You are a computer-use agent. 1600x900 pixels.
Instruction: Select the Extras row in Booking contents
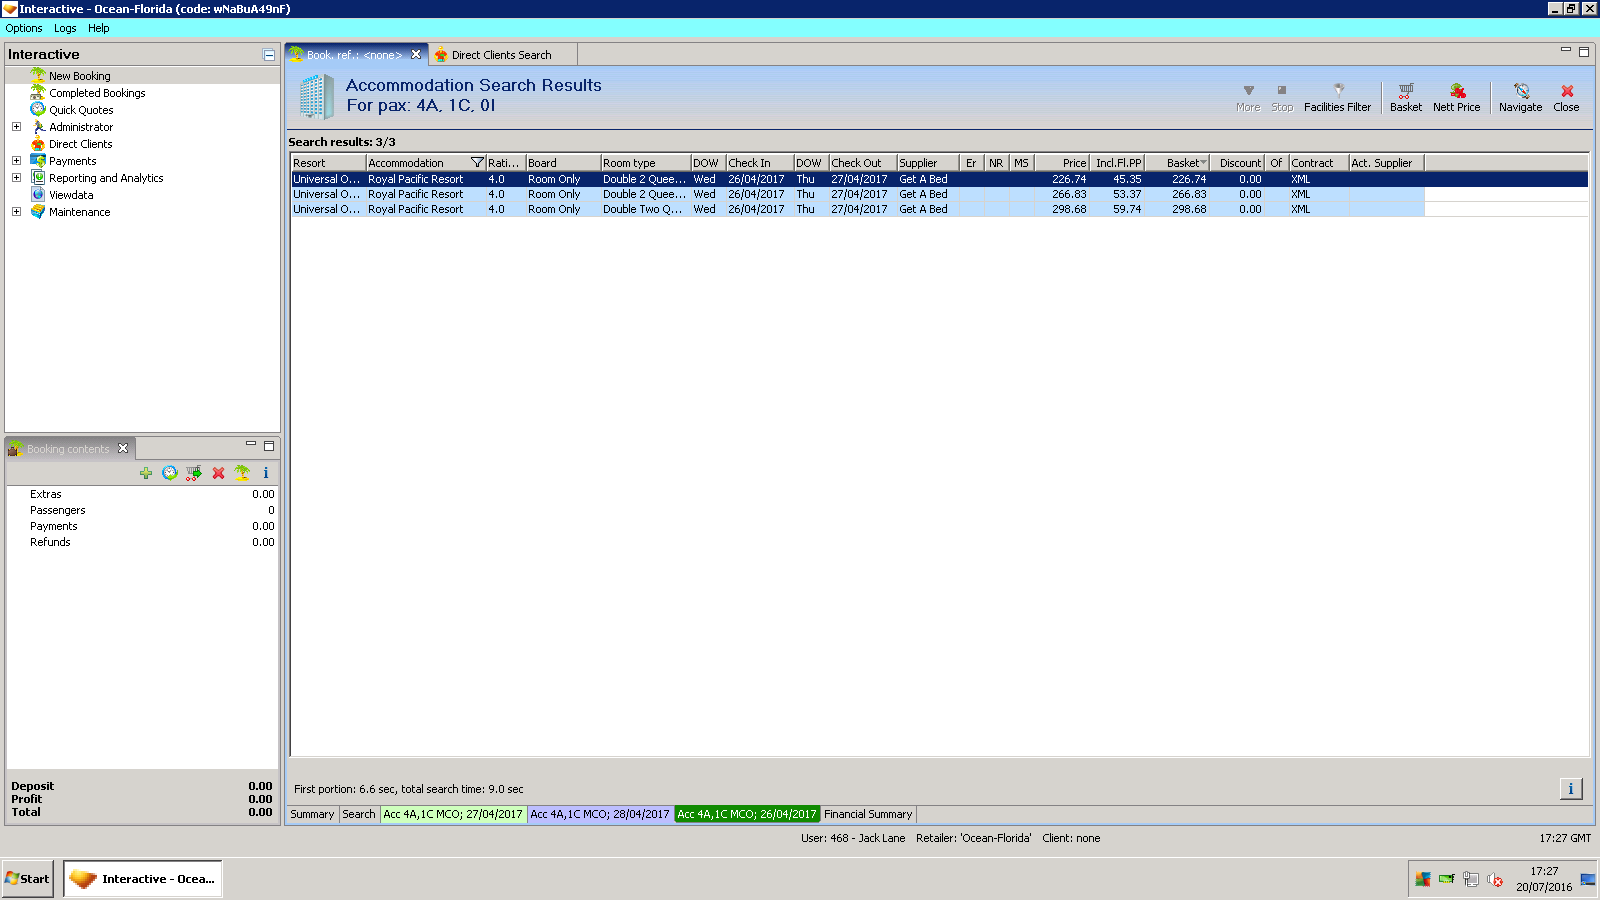coord(142,494)
